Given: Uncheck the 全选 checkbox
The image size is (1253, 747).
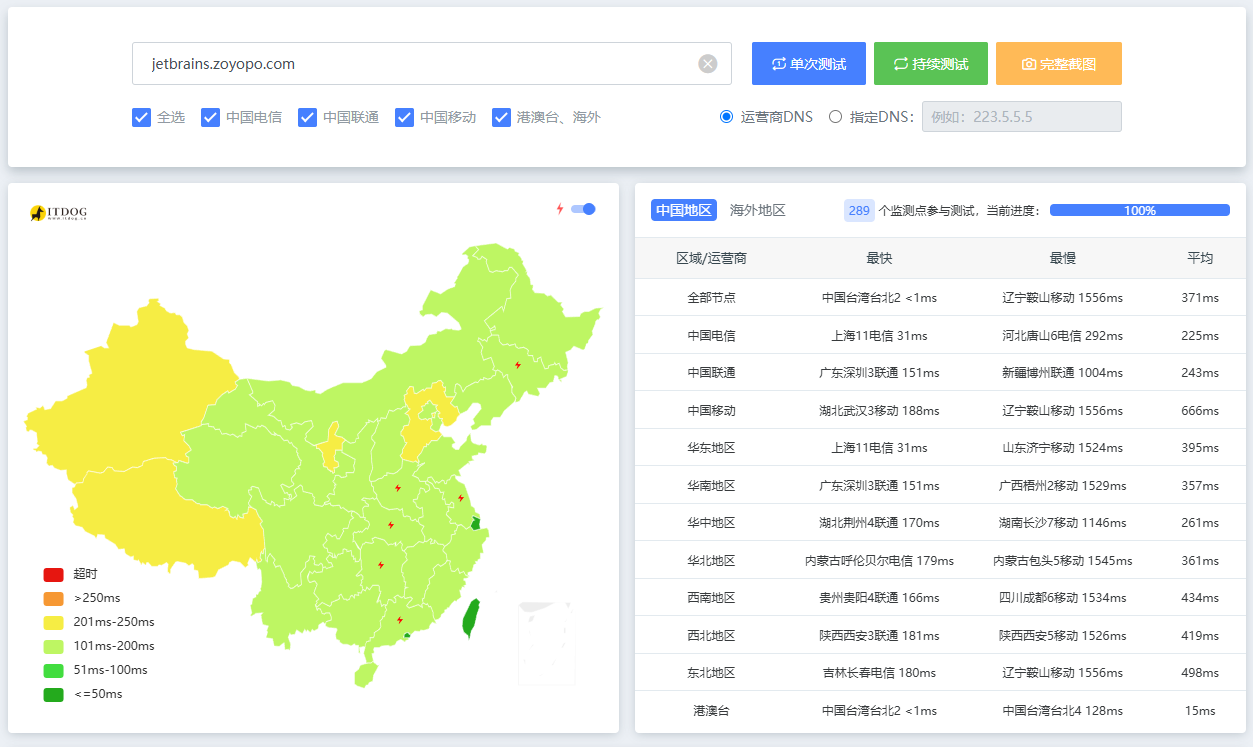Looking at the screenshot, I should click(141, 117).
